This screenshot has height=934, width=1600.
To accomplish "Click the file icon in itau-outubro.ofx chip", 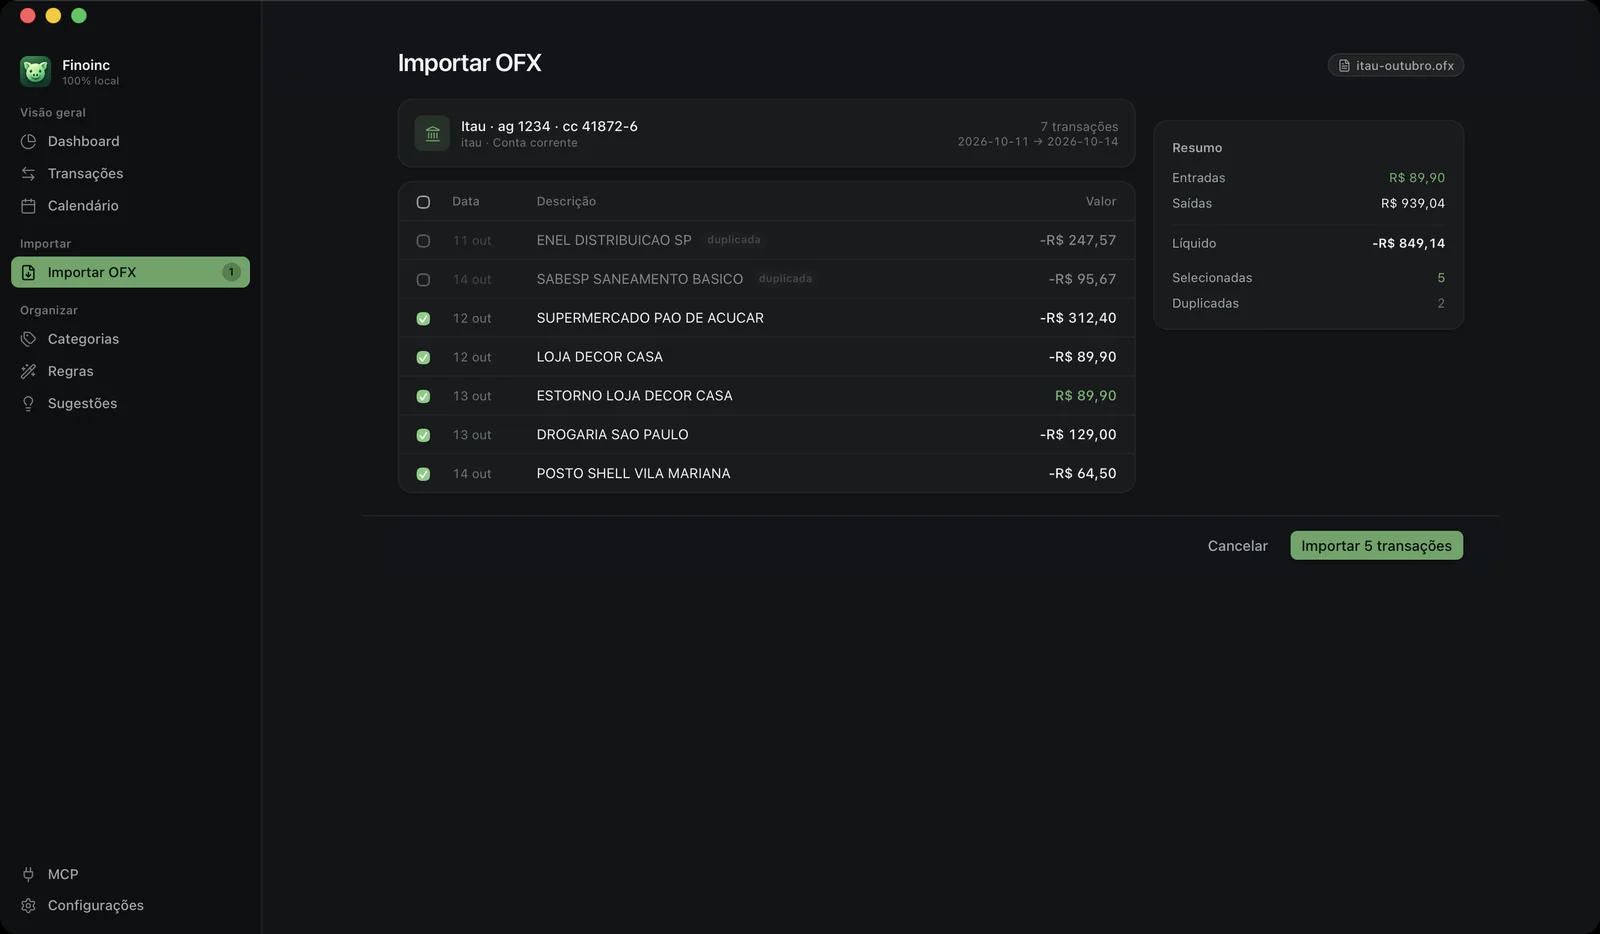I will (1344, 66).
